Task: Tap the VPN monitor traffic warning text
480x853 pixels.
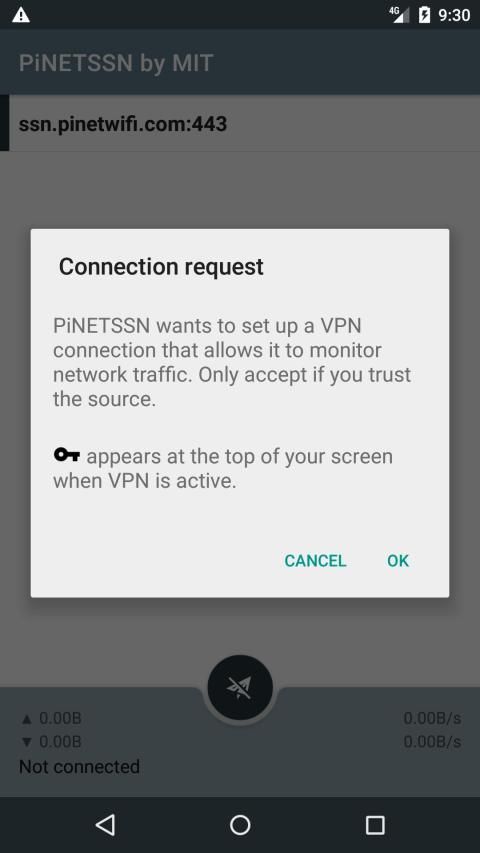Action: [232, 362]
